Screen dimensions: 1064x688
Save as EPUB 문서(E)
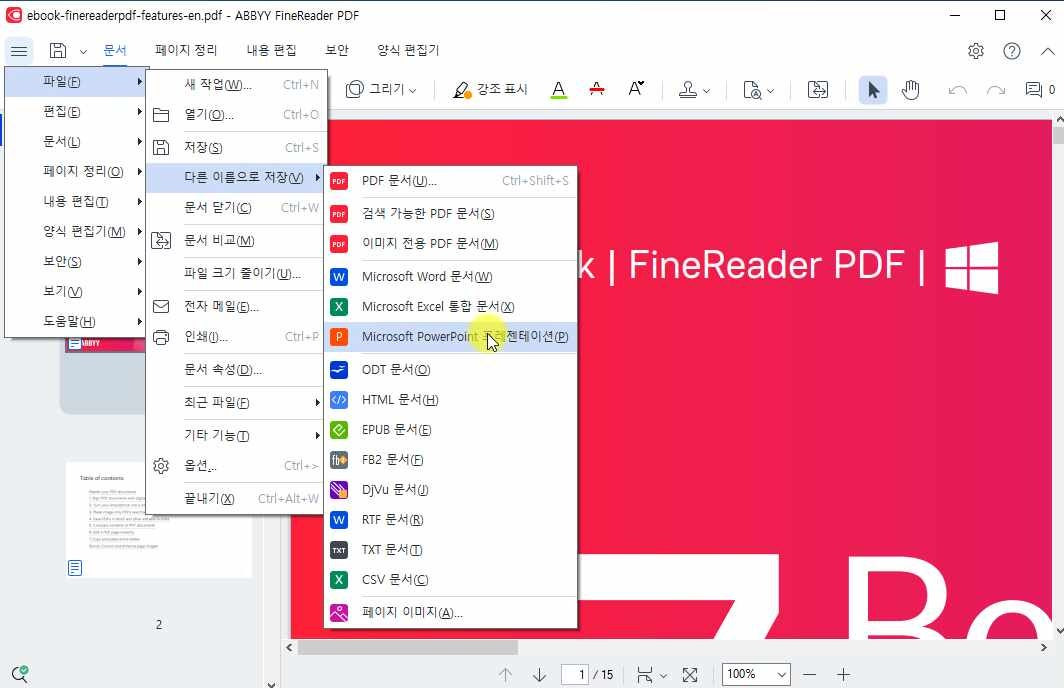pos(451,429)
